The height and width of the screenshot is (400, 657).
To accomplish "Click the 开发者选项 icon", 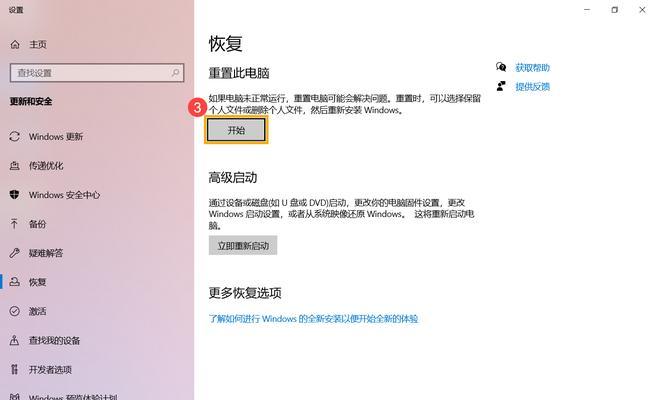I will pyautogui.click(x=15, y=369).
